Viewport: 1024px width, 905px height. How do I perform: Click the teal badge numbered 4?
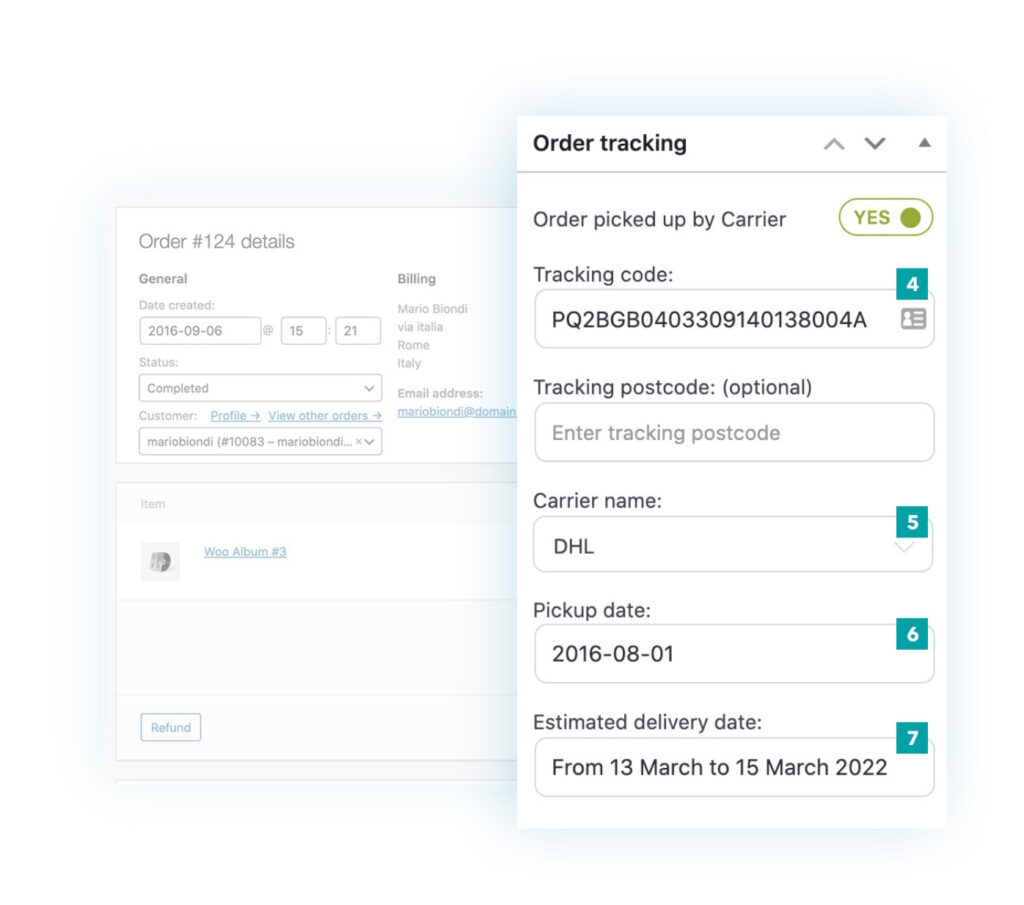(911, 285)
